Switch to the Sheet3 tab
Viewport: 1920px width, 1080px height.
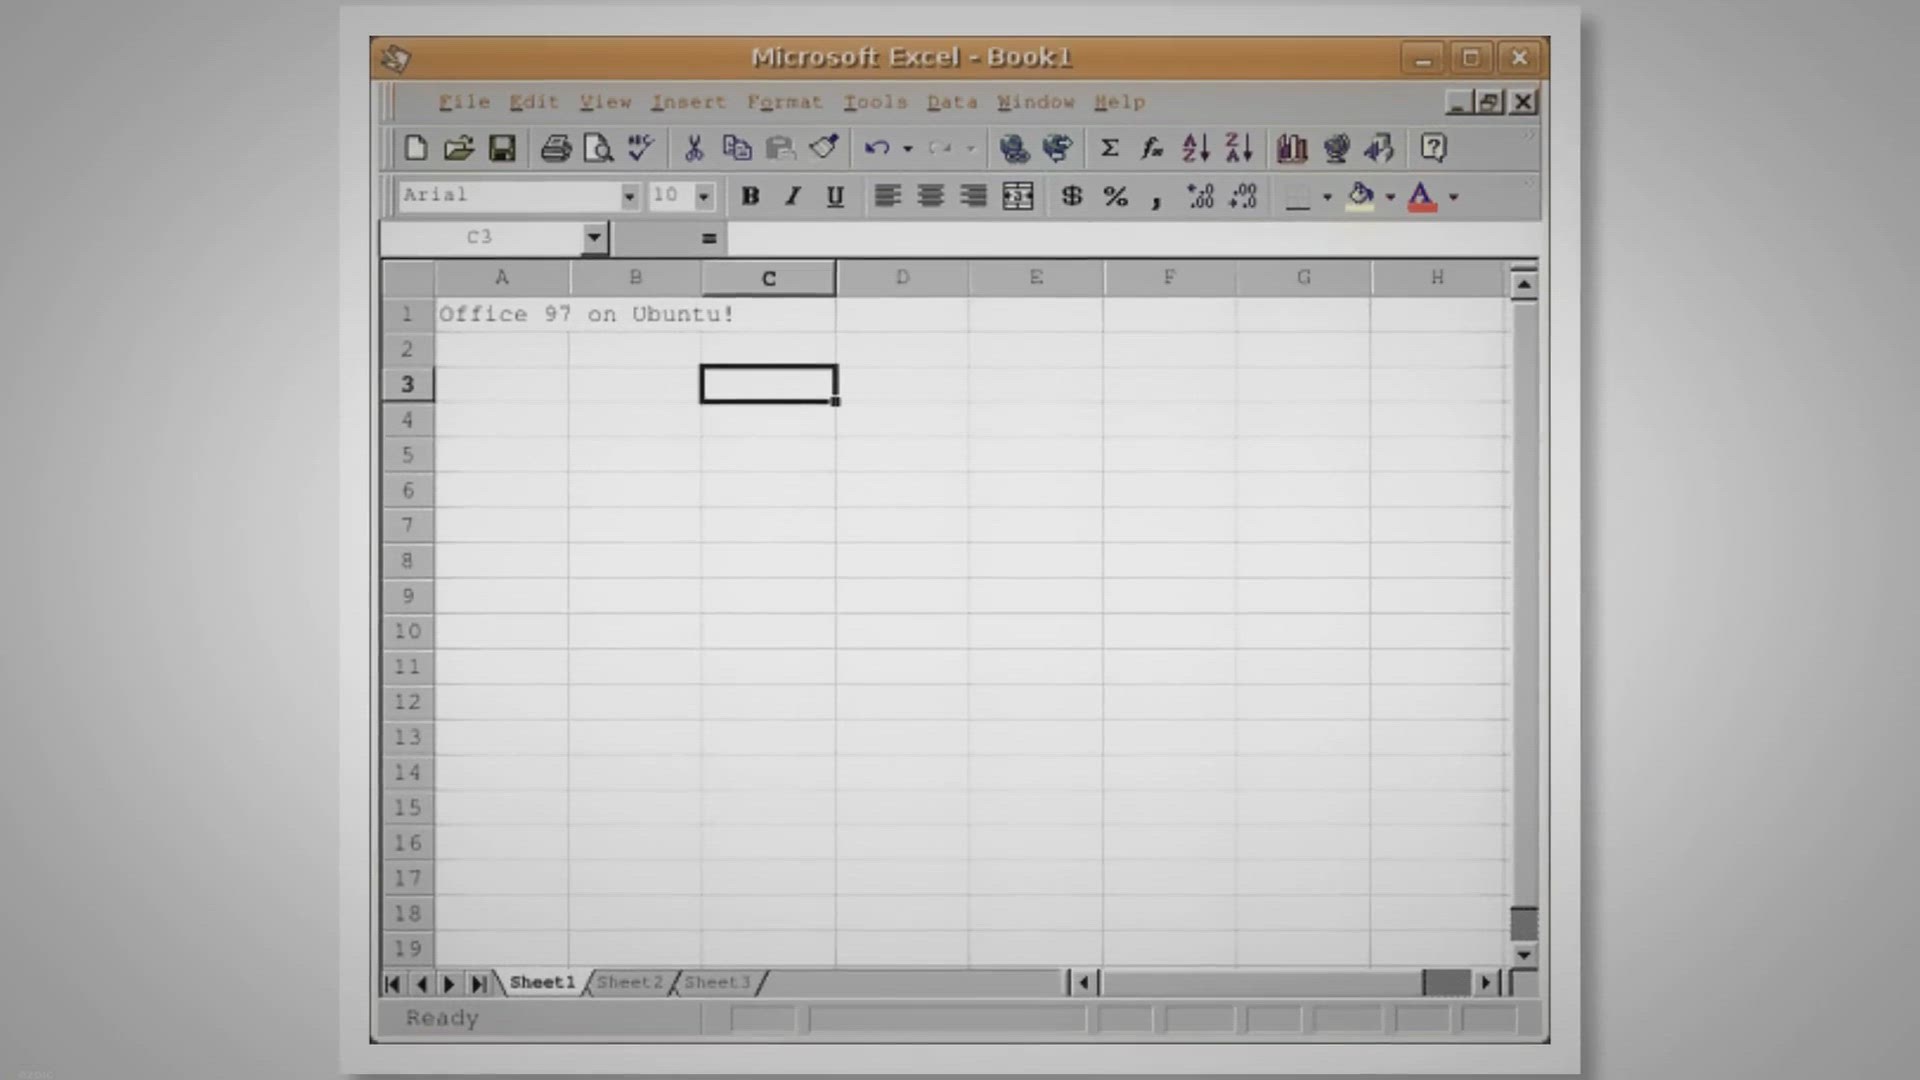point(717,982)
